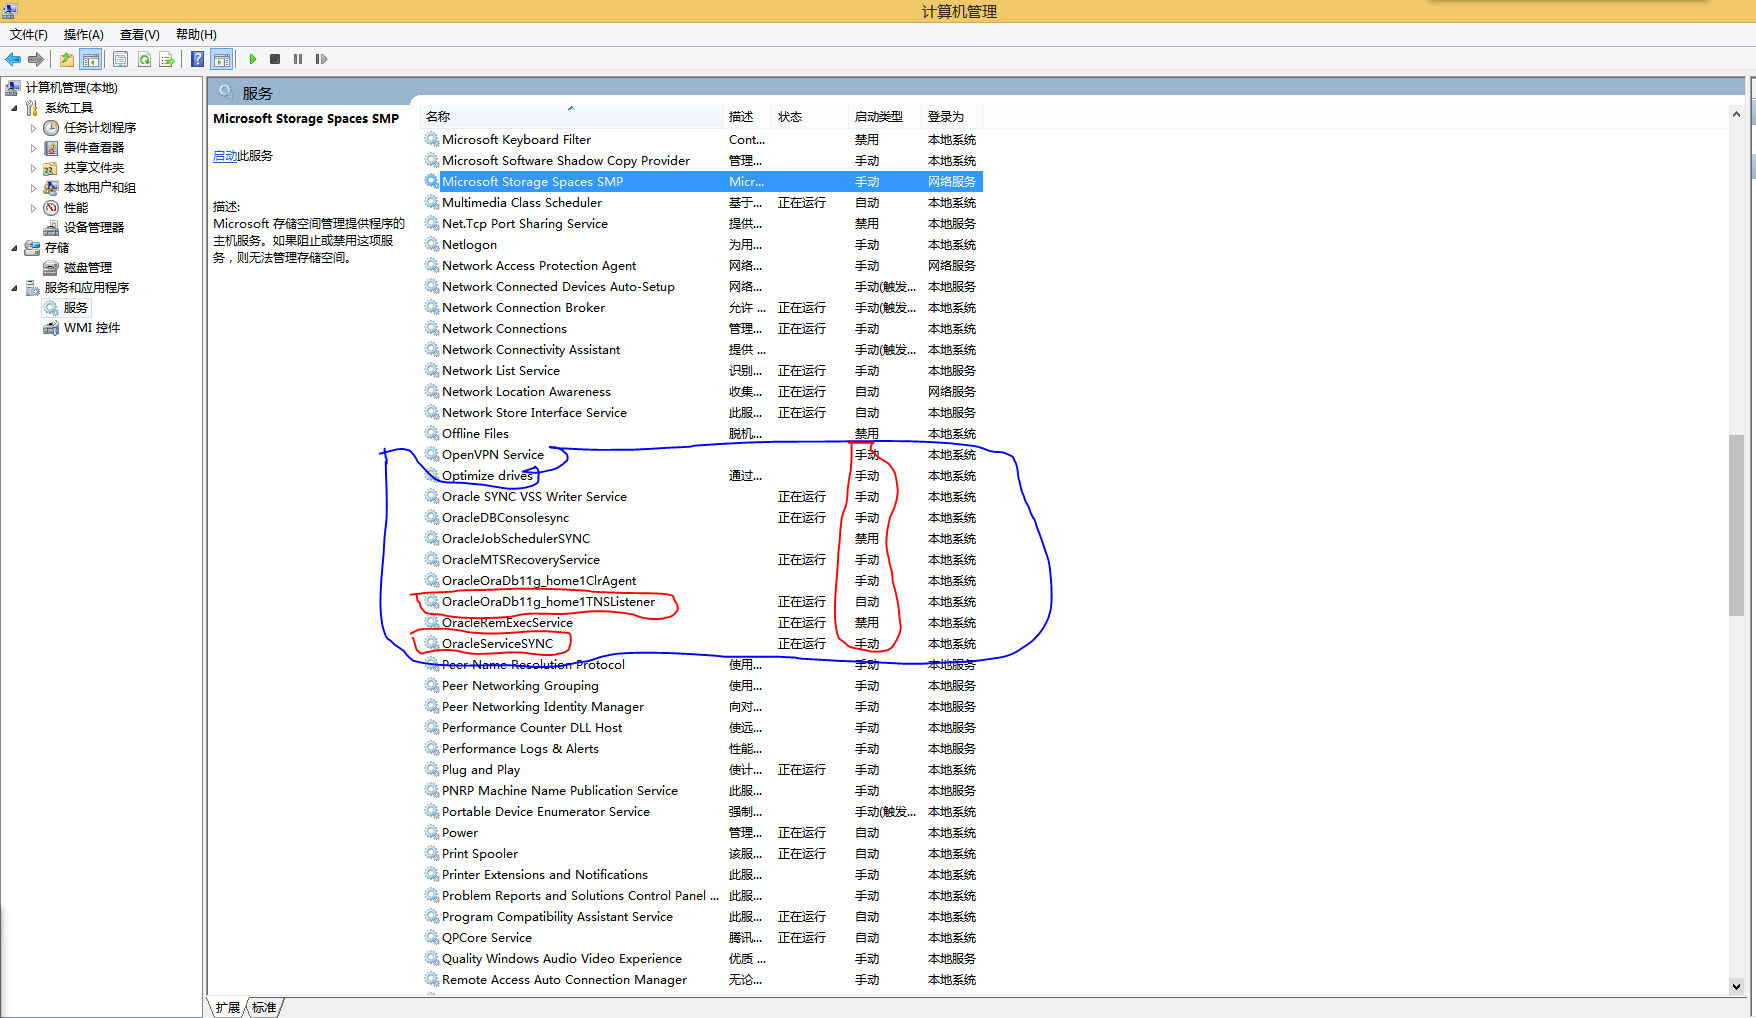Click the 事件查看器 log icon
Screen dimensions: 1756x1018
(x=51, y=148)
